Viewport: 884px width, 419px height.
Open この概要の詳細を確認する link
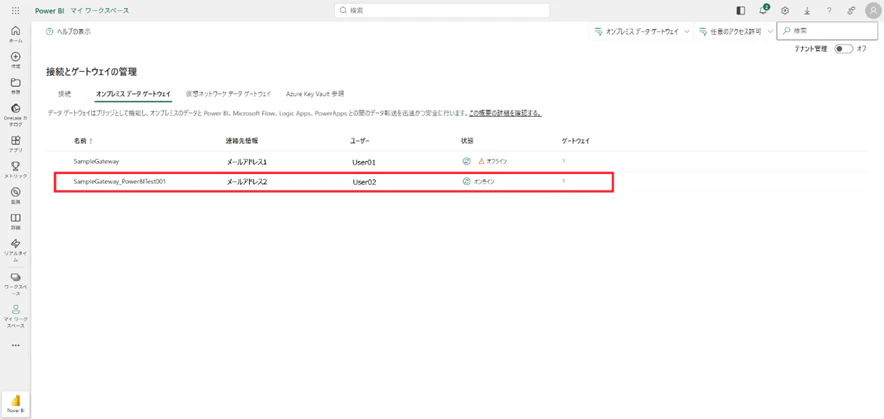(505, 113)
